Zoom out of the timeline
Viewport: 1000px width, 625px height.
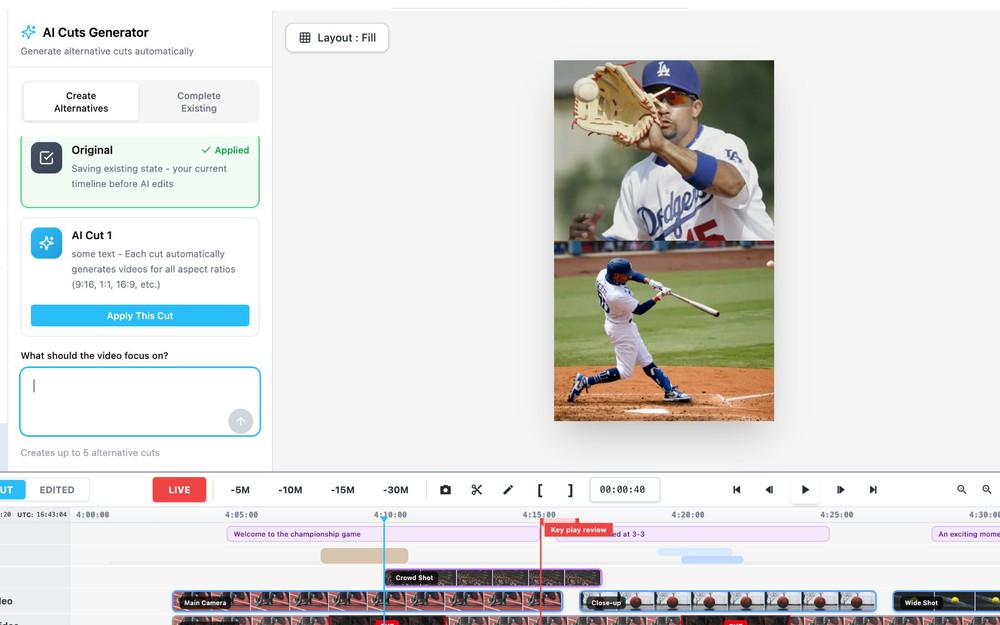click(962, 490)
